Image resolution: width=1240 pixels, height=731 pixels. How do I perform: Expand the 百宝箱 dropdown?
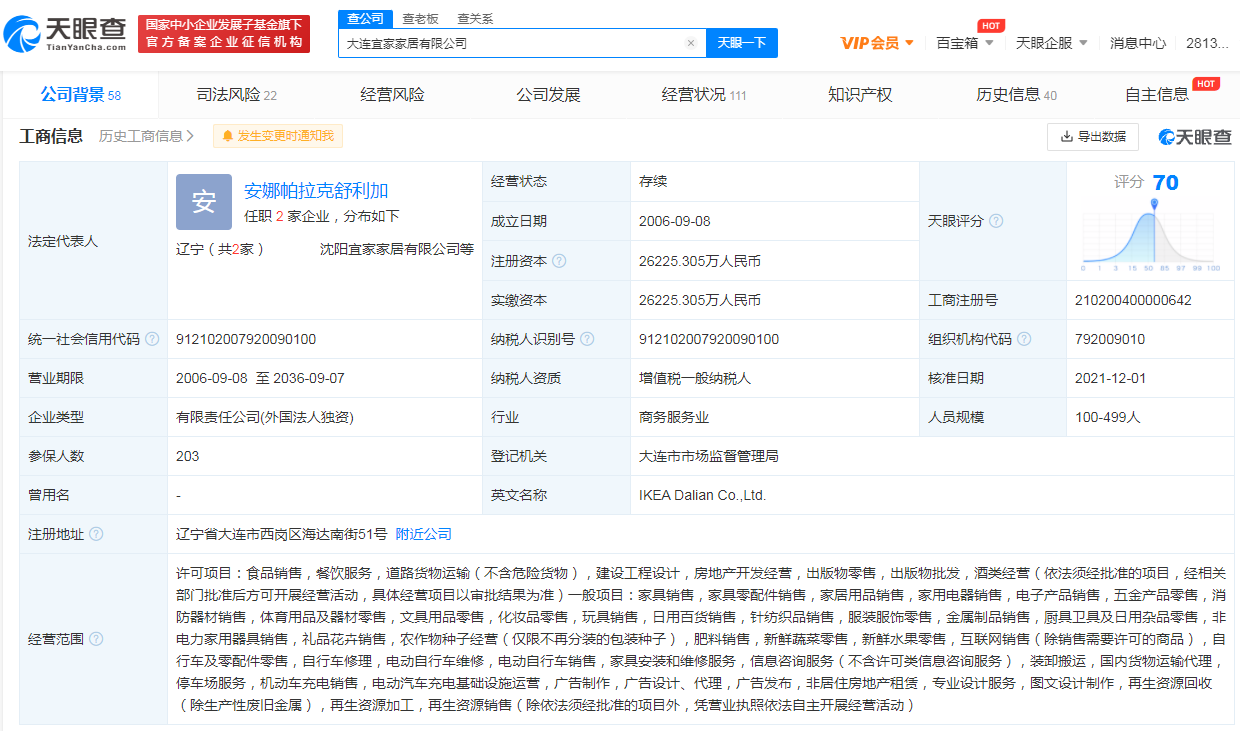(x=965, y=43)
